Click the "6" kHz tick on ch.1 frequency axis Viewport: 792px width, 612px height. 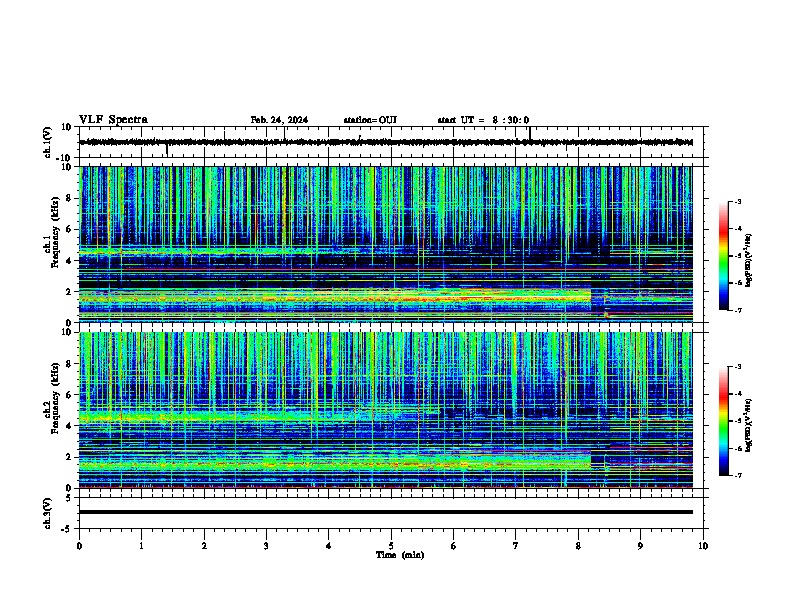tap(70, 229)
